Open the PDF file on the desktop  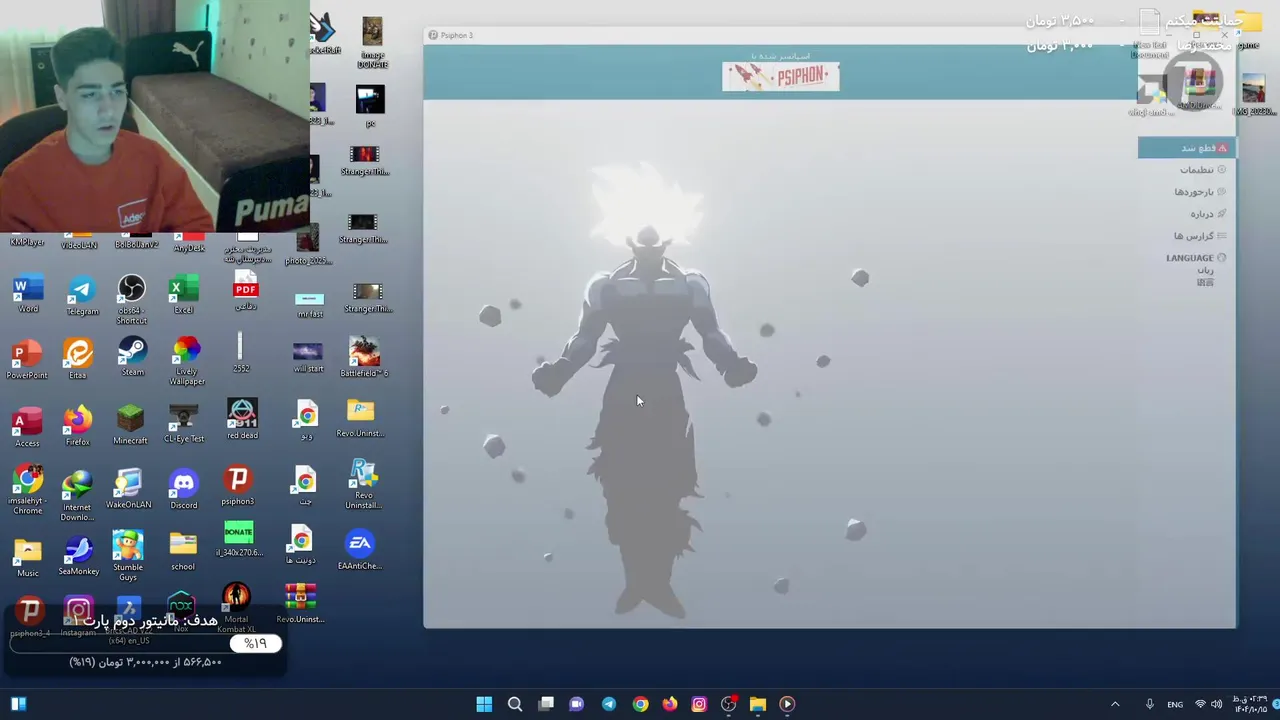pos(245,292)
